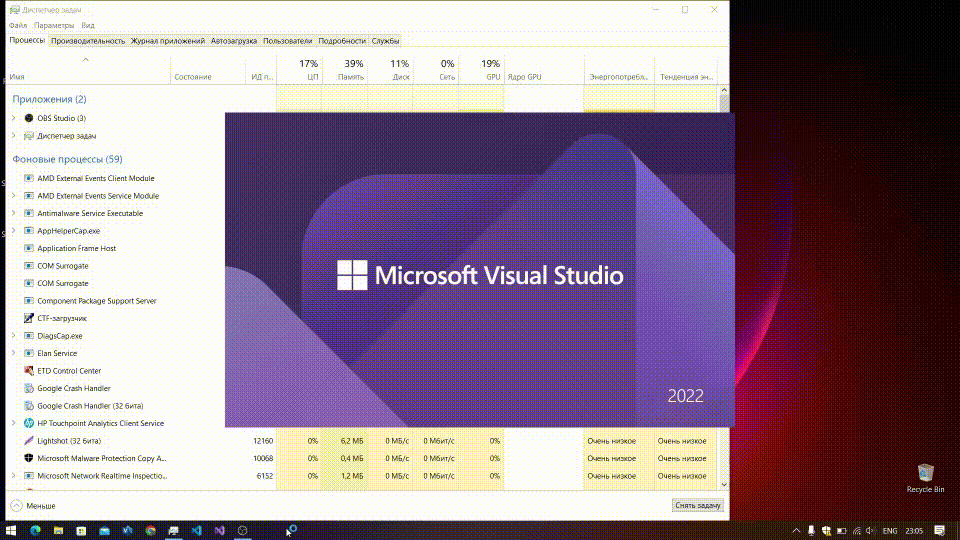Sort by the ЦП column header
Viewport: 960px width, 540px height.
coord(299,70)
